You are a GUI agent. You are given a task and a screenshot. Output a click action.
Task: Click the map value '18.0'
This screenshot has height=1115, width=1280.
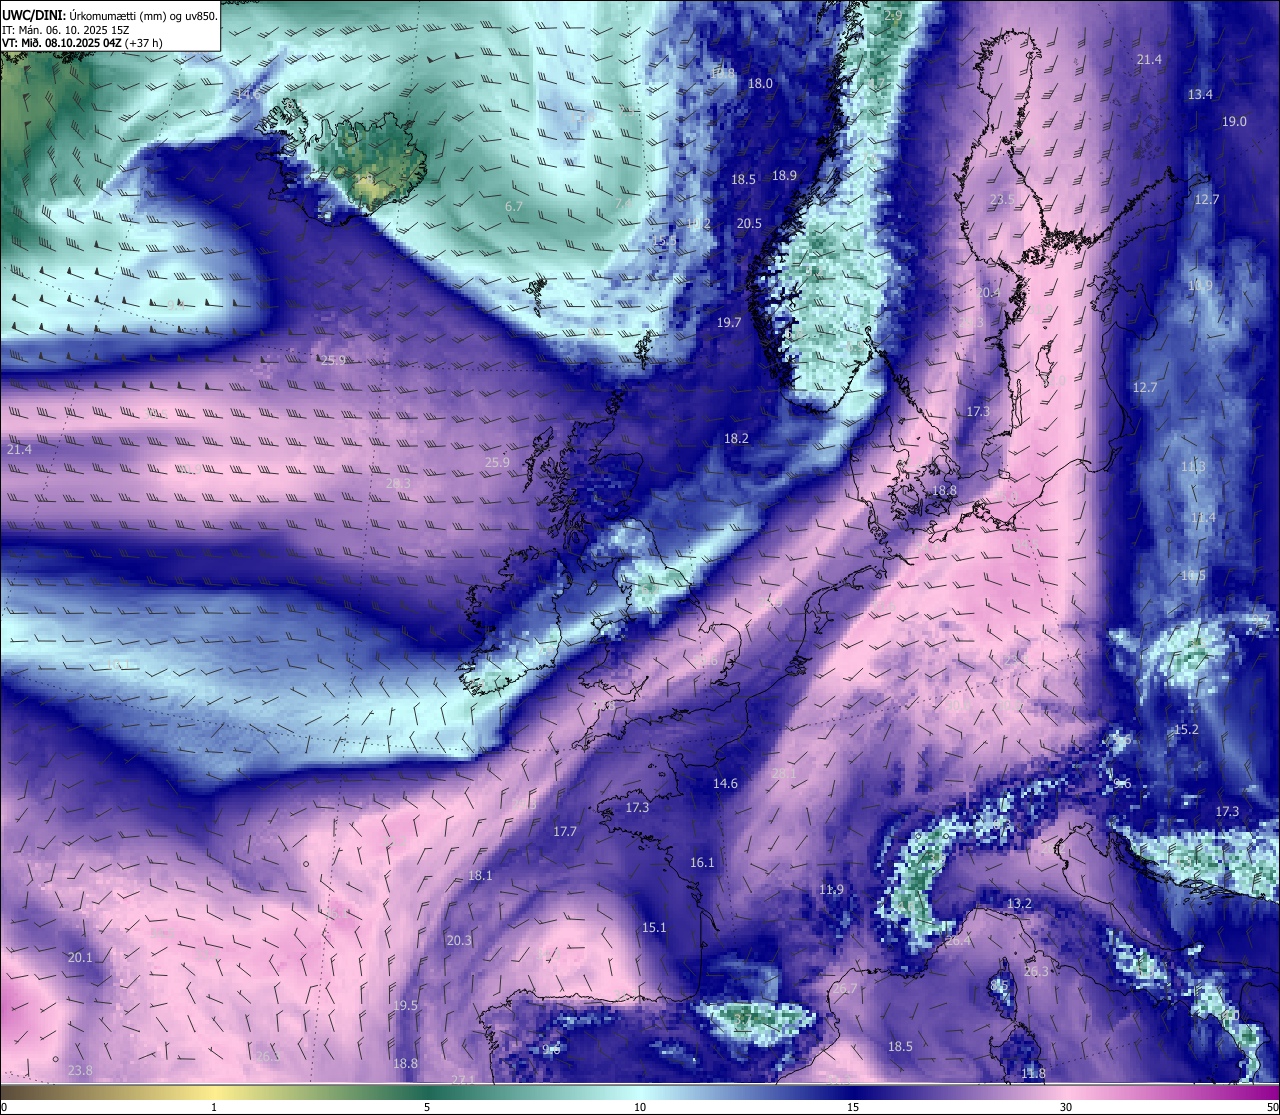[761, 83]
